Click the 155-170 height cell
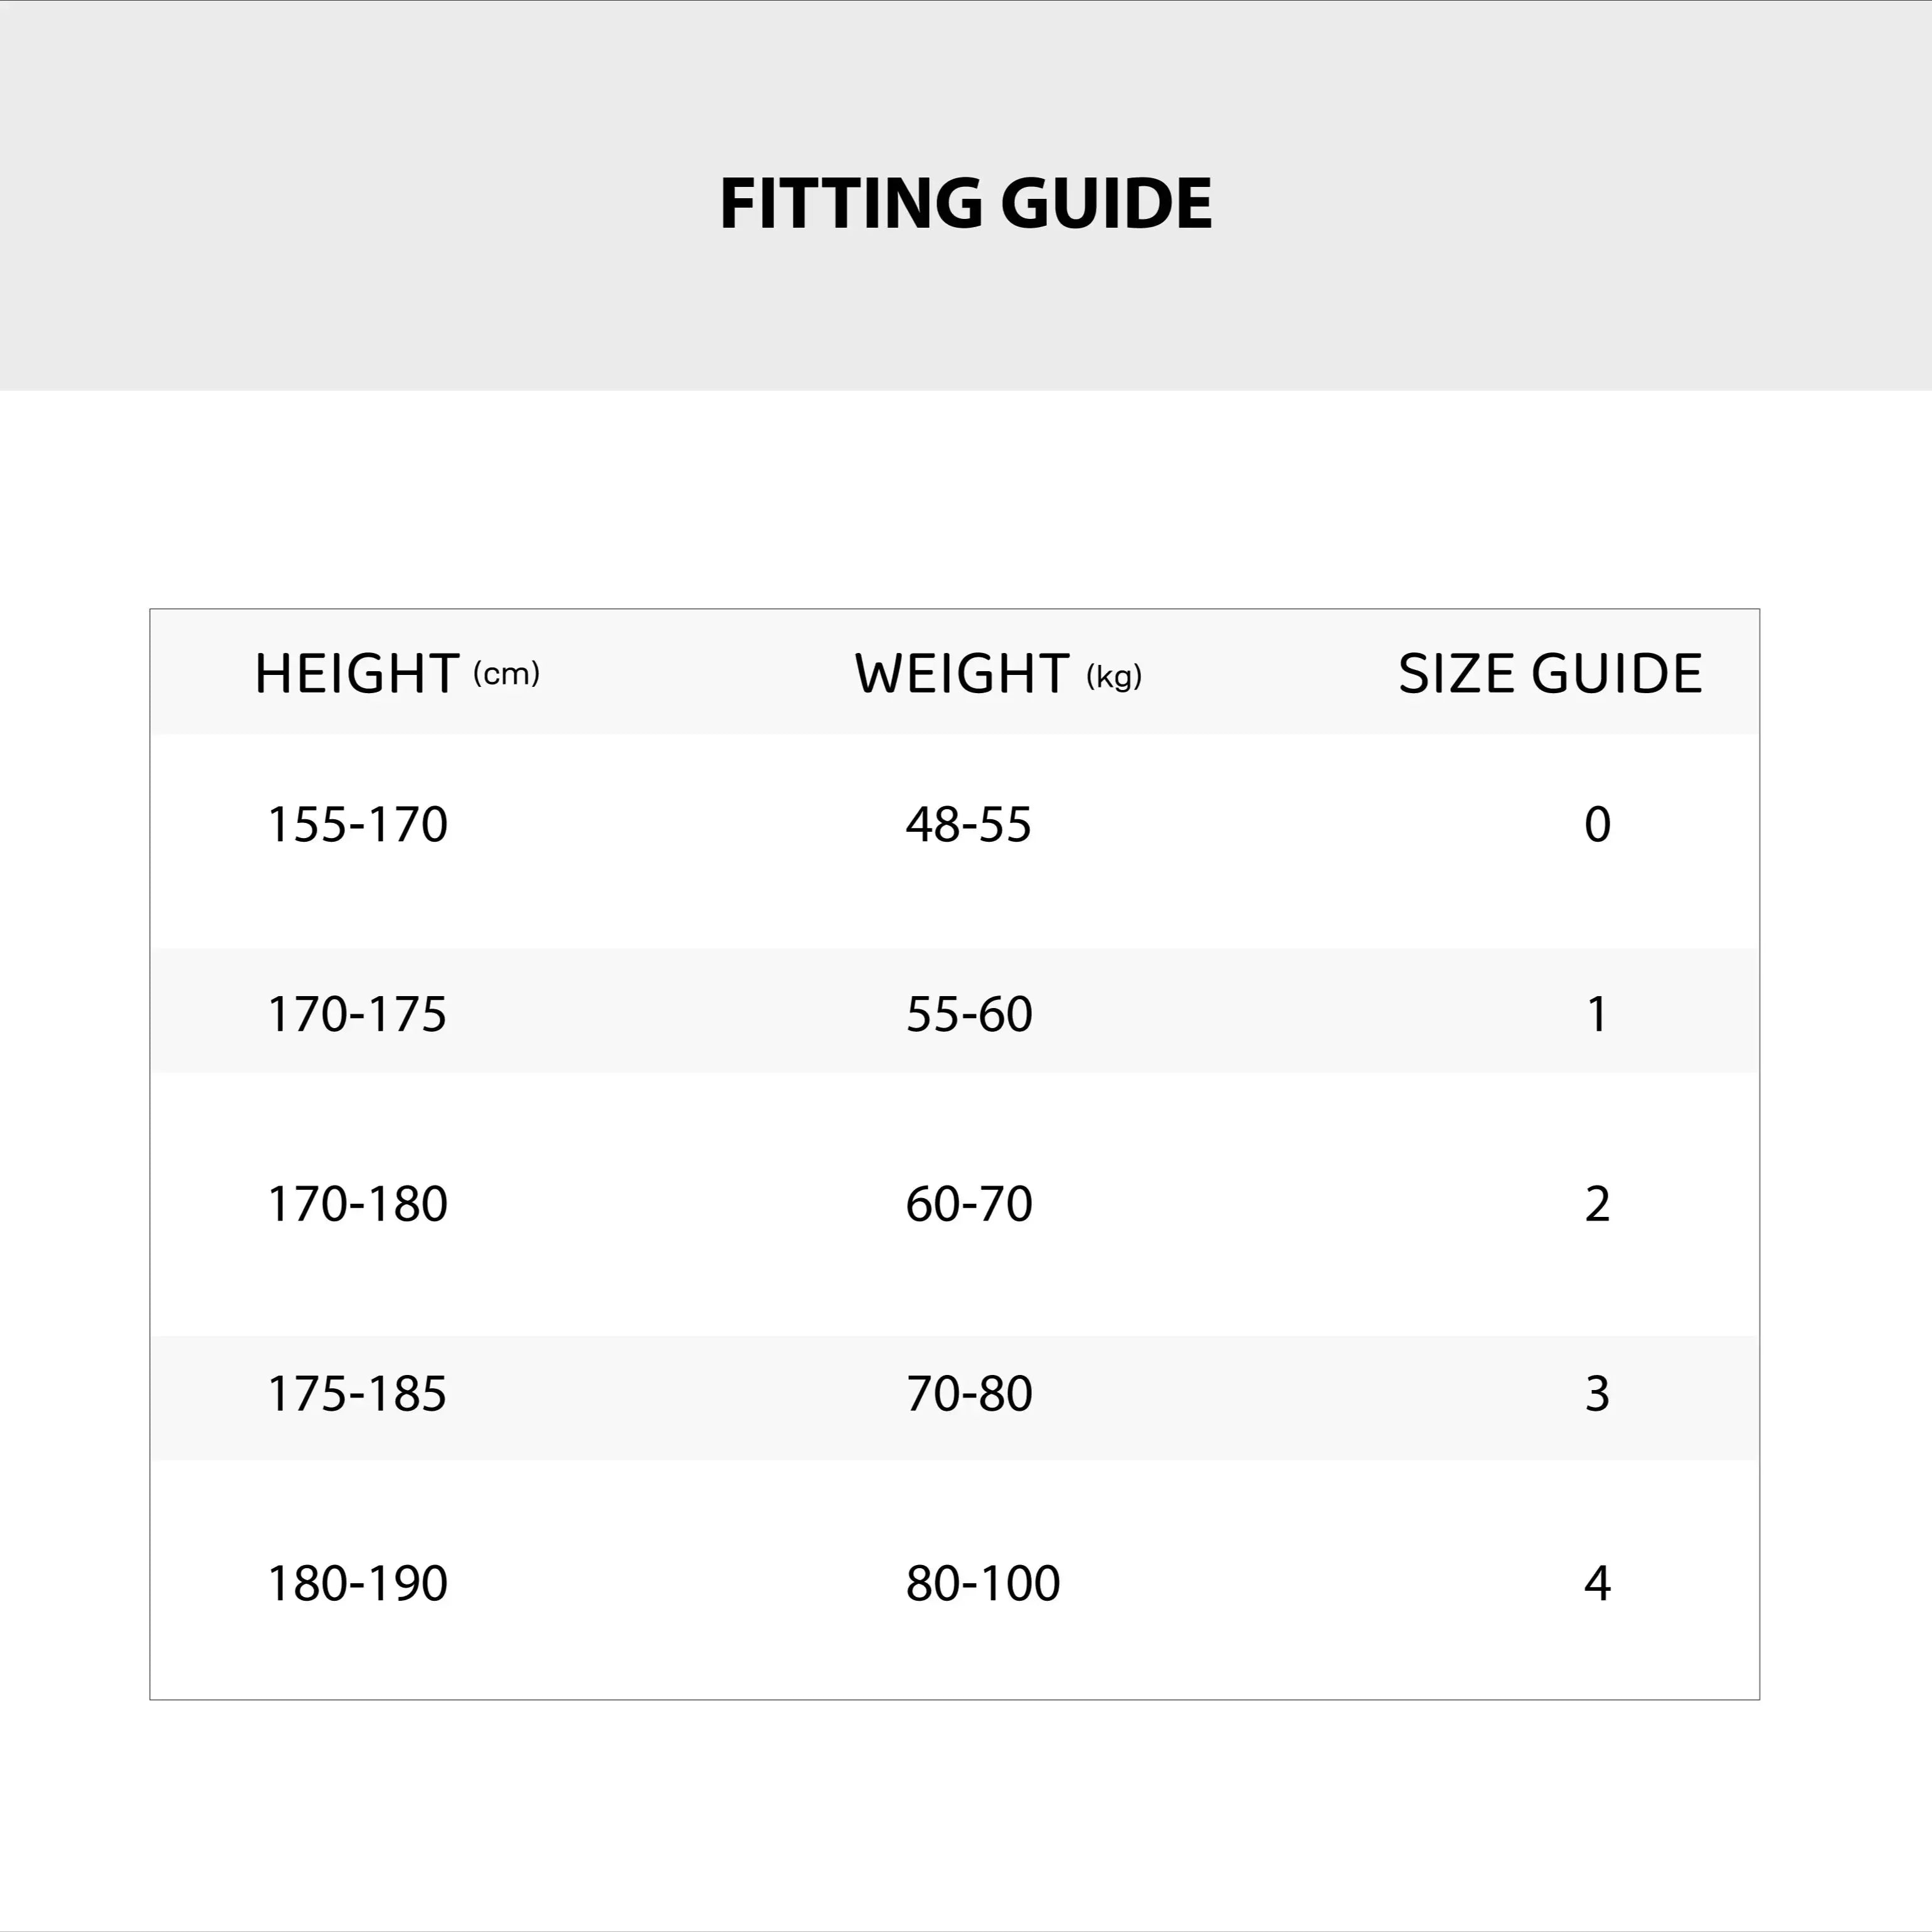Viewport: 1932px width, 1932px height. click(x=357, y=824)
